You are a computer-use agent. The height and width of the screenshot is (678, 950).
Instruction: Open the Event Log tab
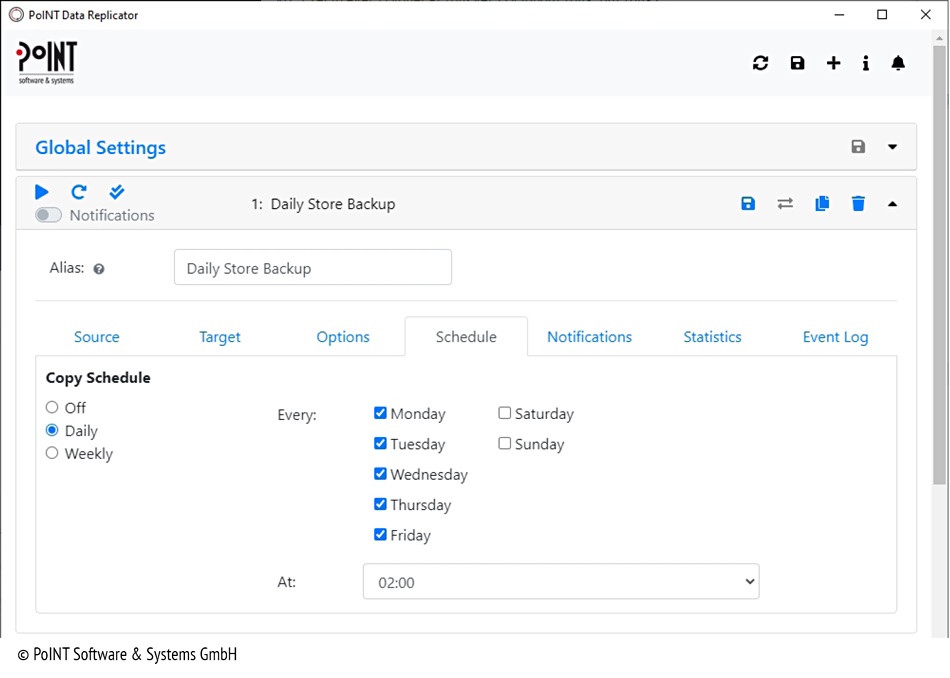pos(835,337)
